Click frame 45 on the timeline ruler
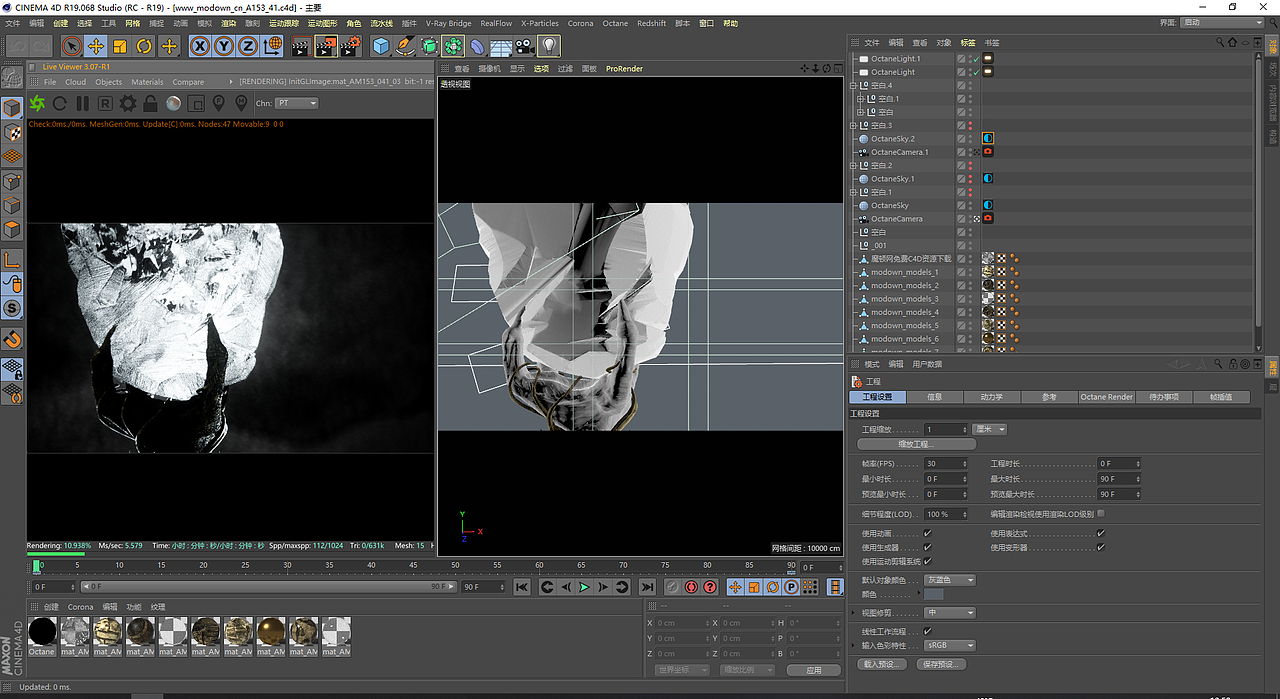 pyautogui.click(x=412, y=566)
